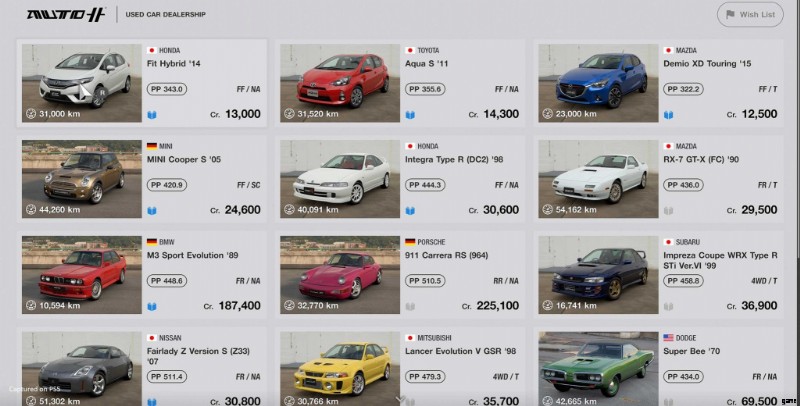800x406 pixels.
Task: Click the Japan flag icon beside SUBARU
Action: coord(668,242)
